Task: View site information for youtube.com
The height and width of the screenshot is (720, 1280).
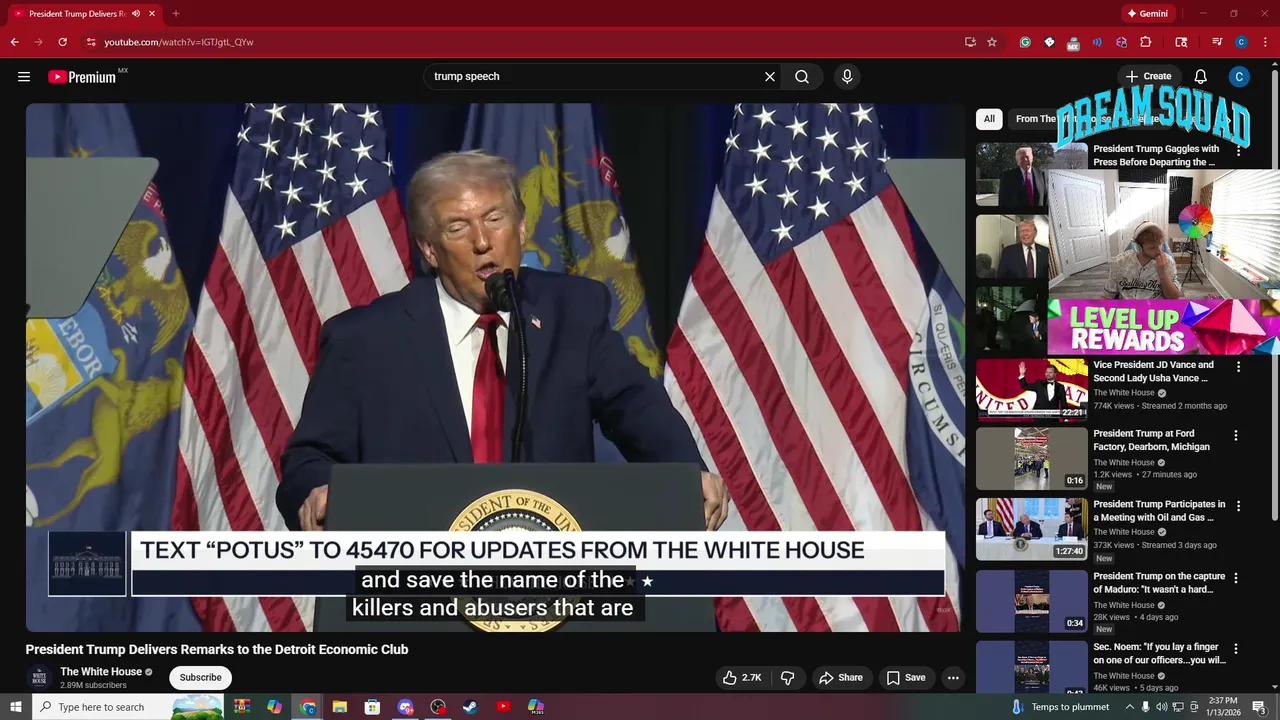Action: tap(91, 42)
